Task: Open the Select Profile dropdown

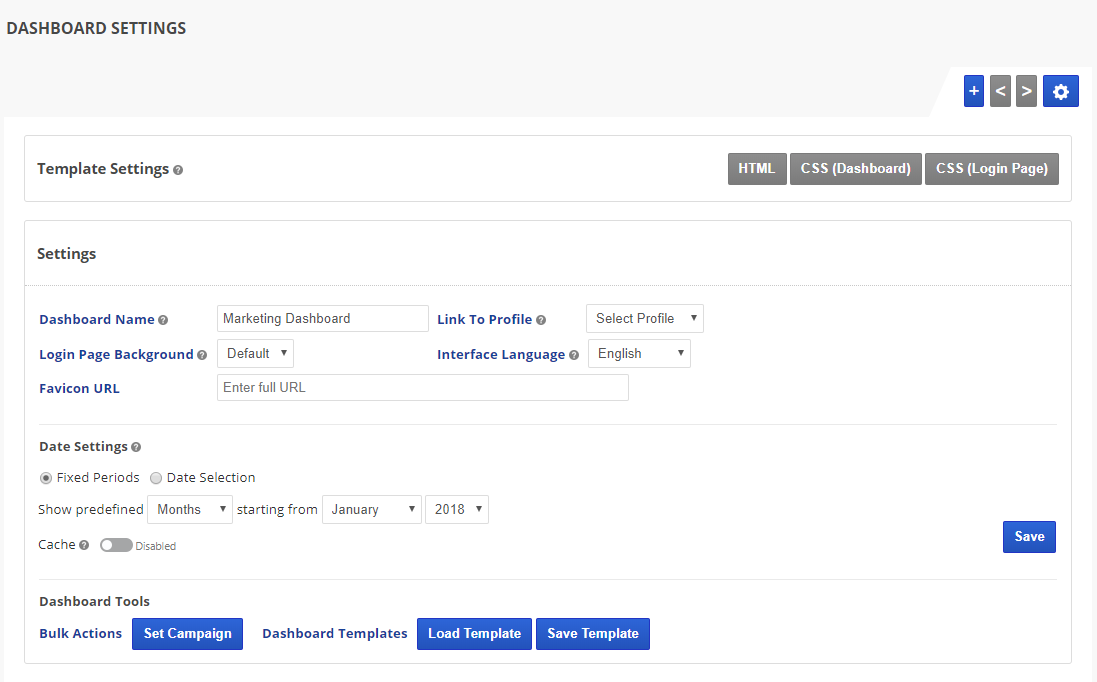Action: (644, 319)
